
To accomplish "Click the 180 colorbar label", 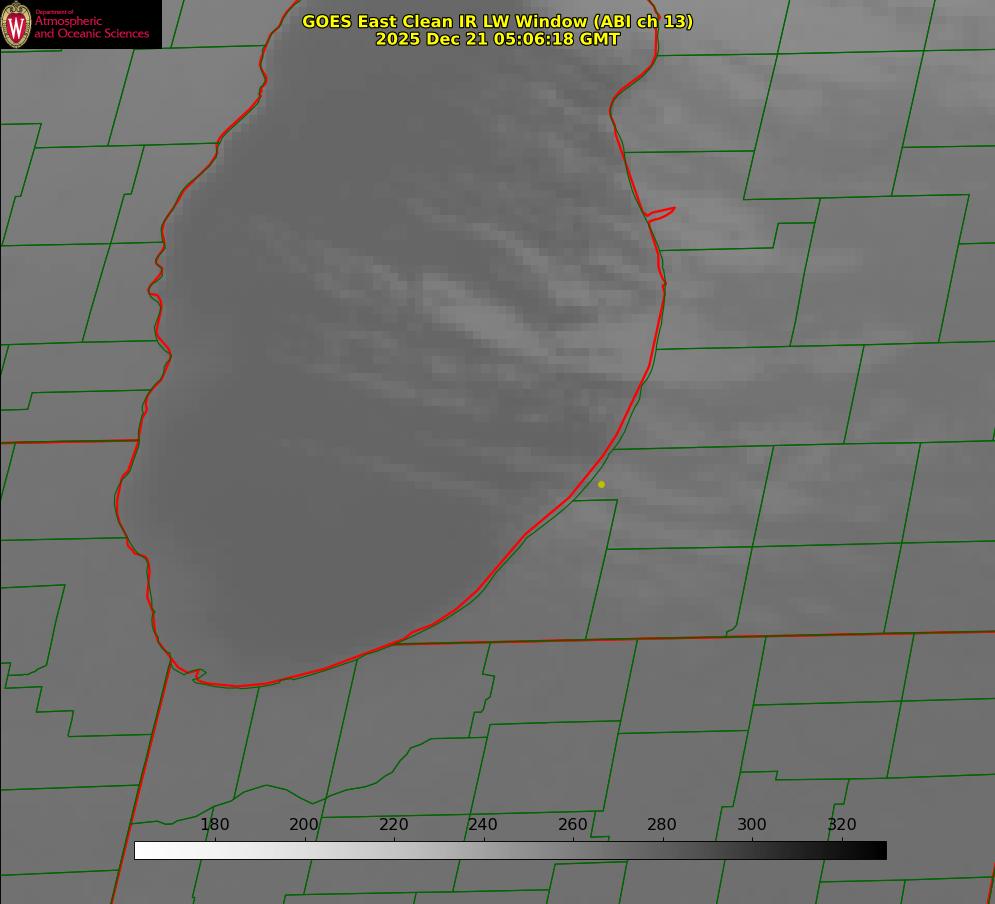I will tap(214, 824).
